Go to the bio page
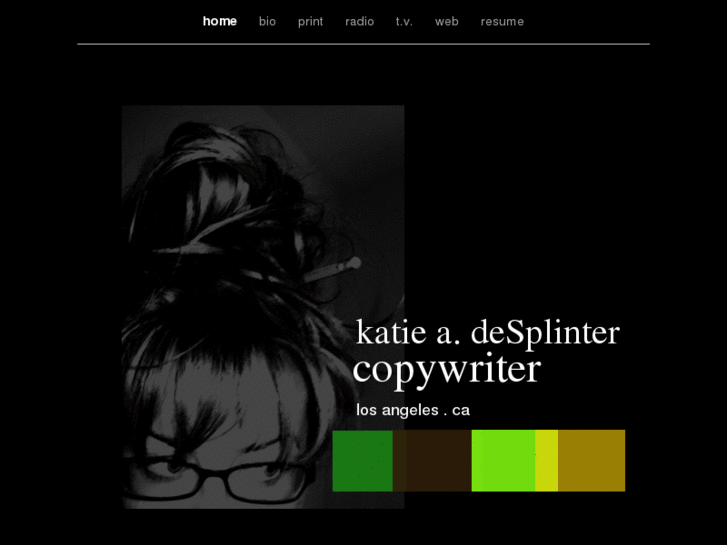The height and width of the screenshot is (545, 727). click(x=267, y=21)
